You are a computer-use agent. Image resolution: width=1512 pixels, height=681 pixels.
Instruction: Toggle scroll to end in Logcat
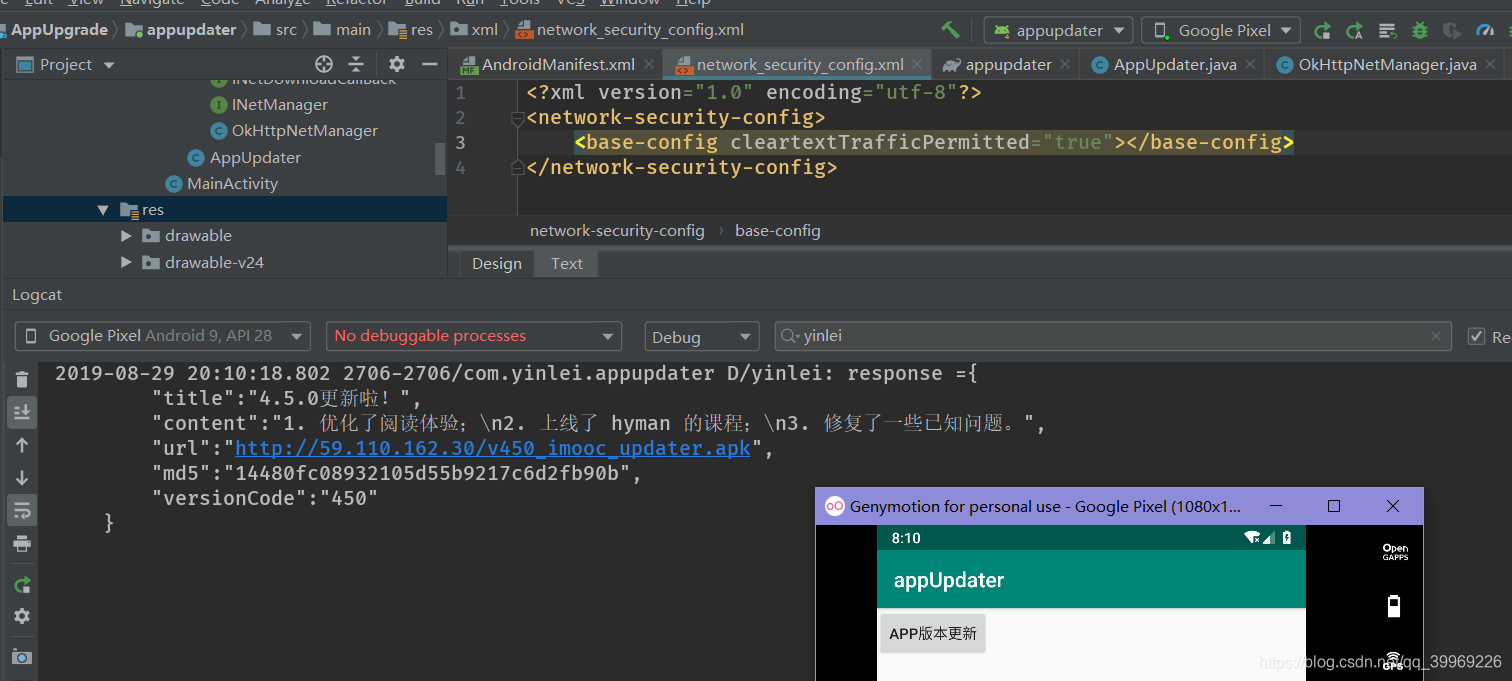click(22, 411)
